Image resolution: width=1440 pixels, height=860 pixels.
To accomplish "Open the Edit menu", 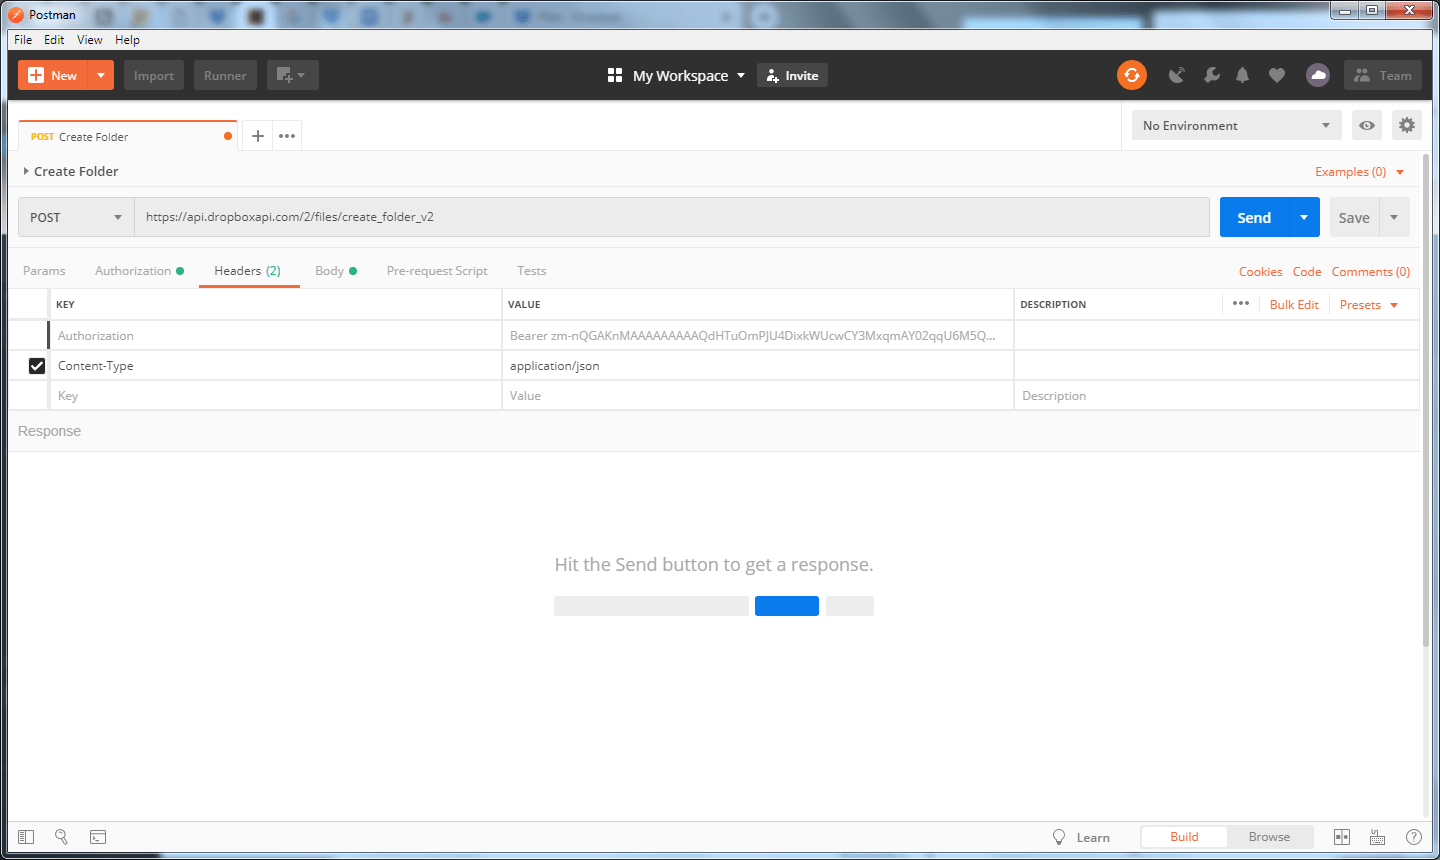I will pos(54,40).
